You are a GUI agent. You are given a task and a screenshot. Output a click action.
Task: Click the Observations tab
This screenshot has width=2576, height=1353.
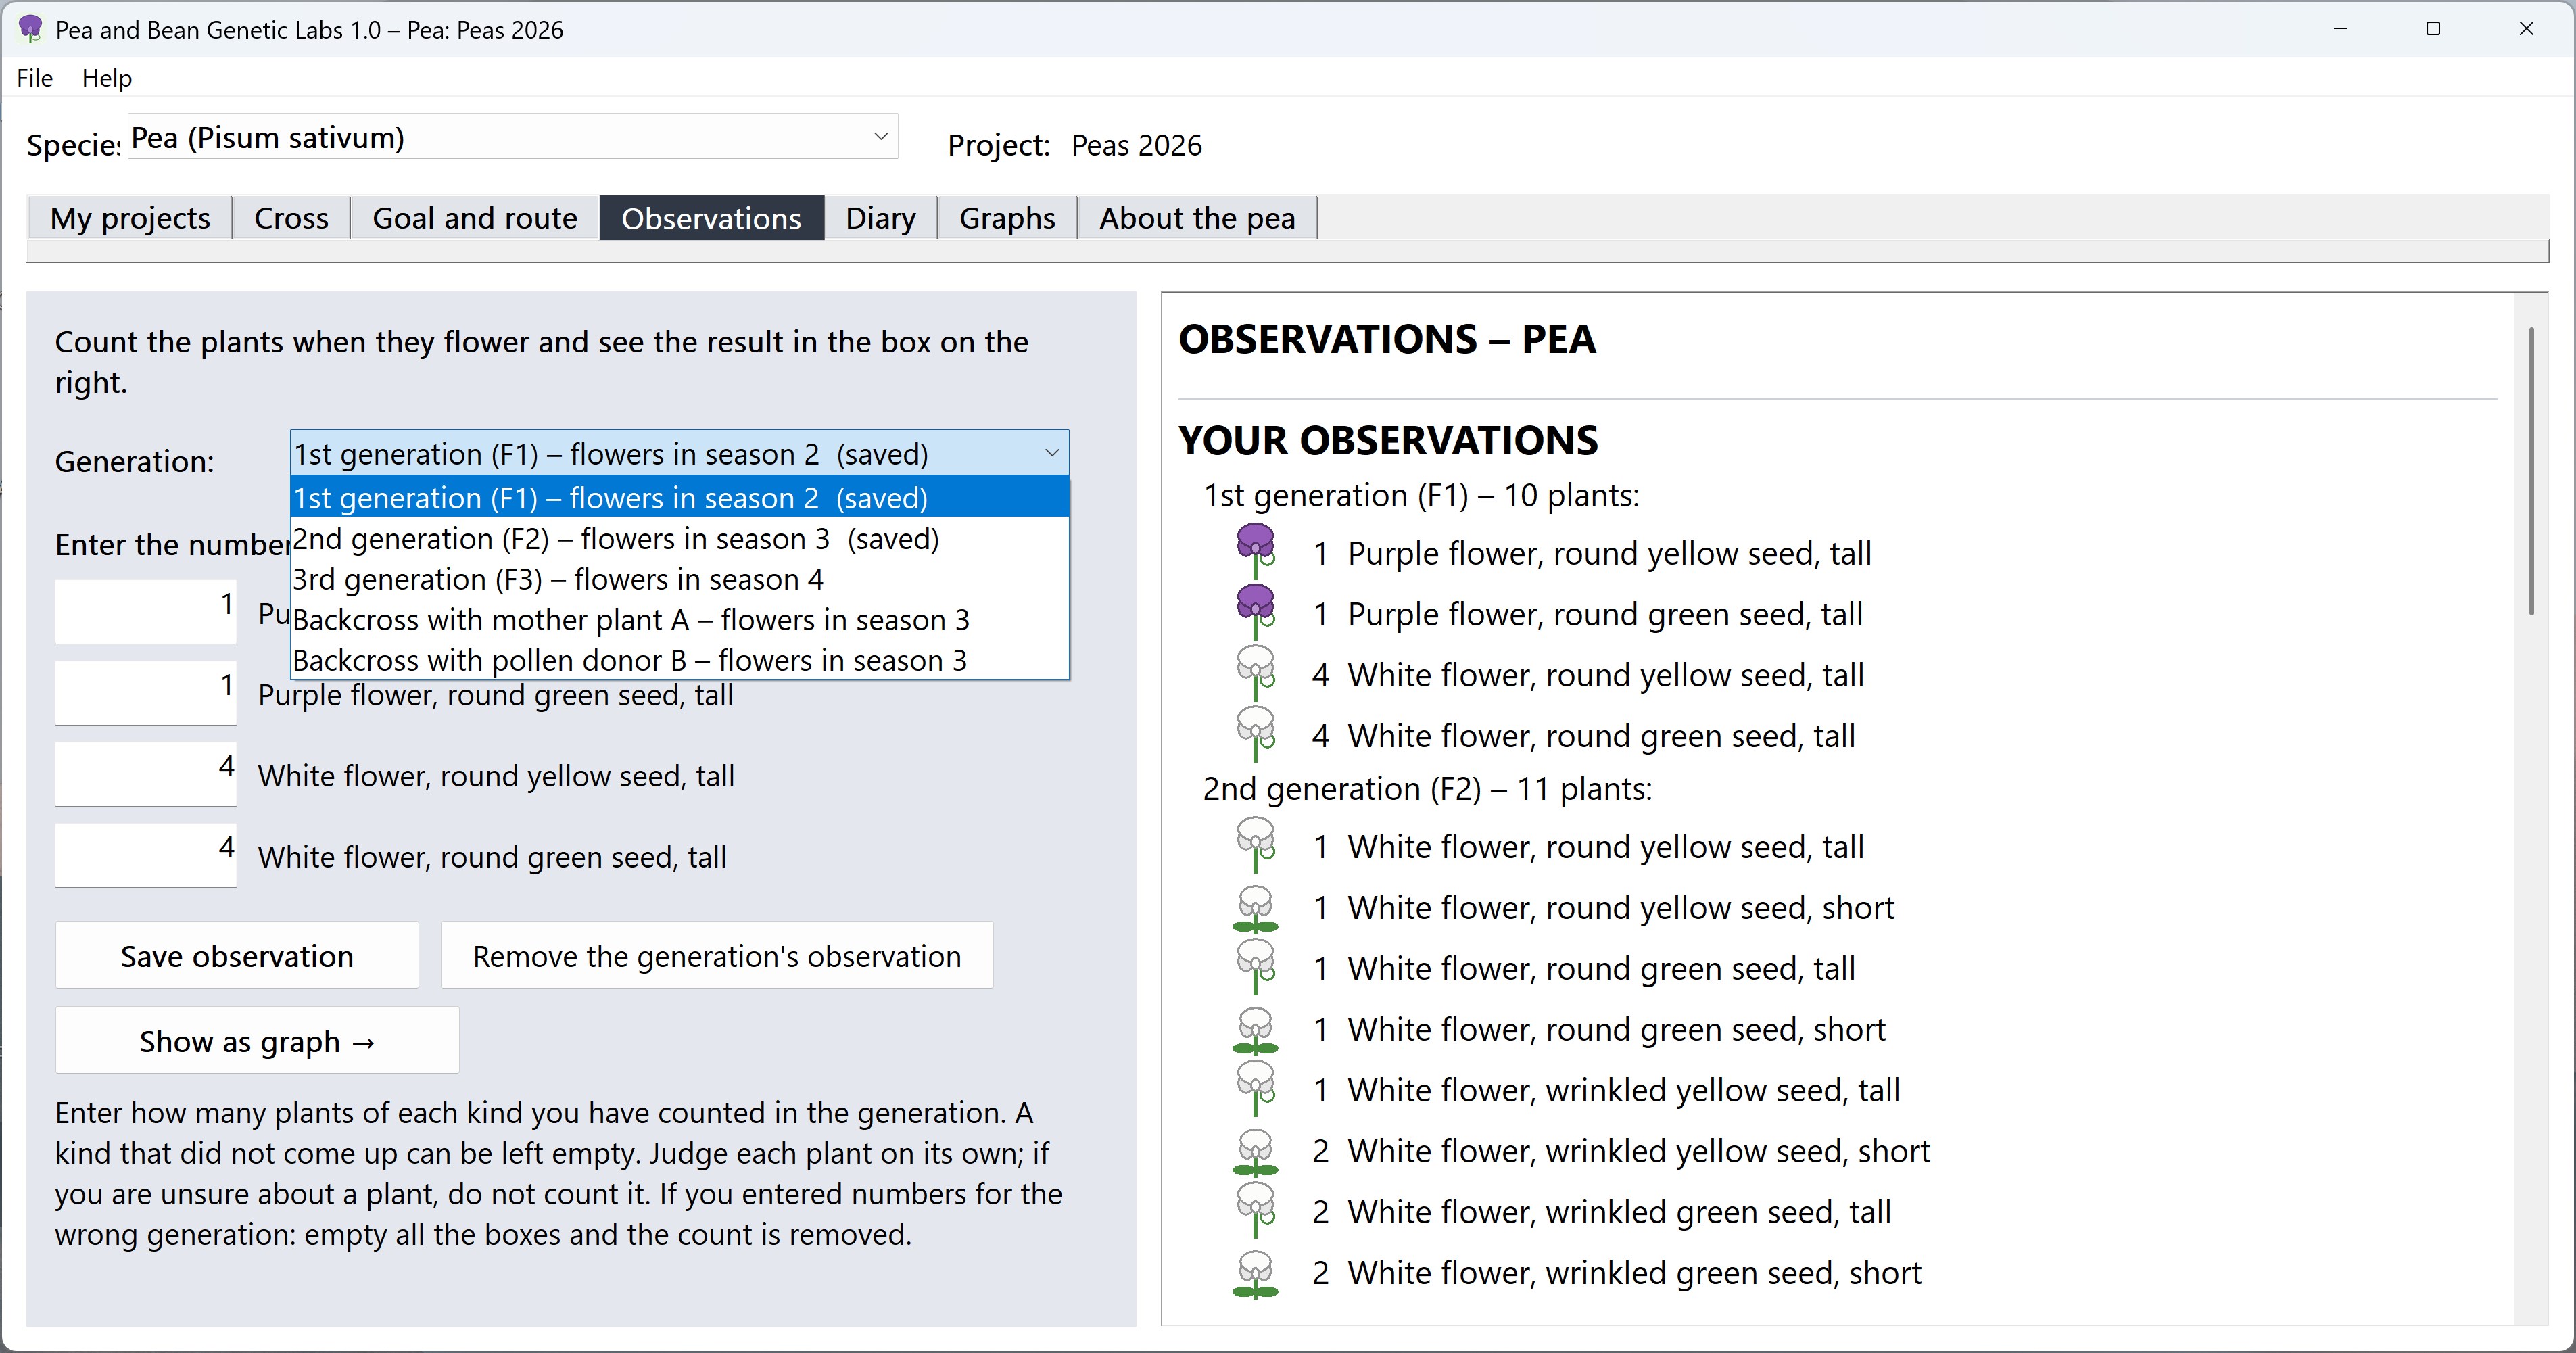pos(711,218)
